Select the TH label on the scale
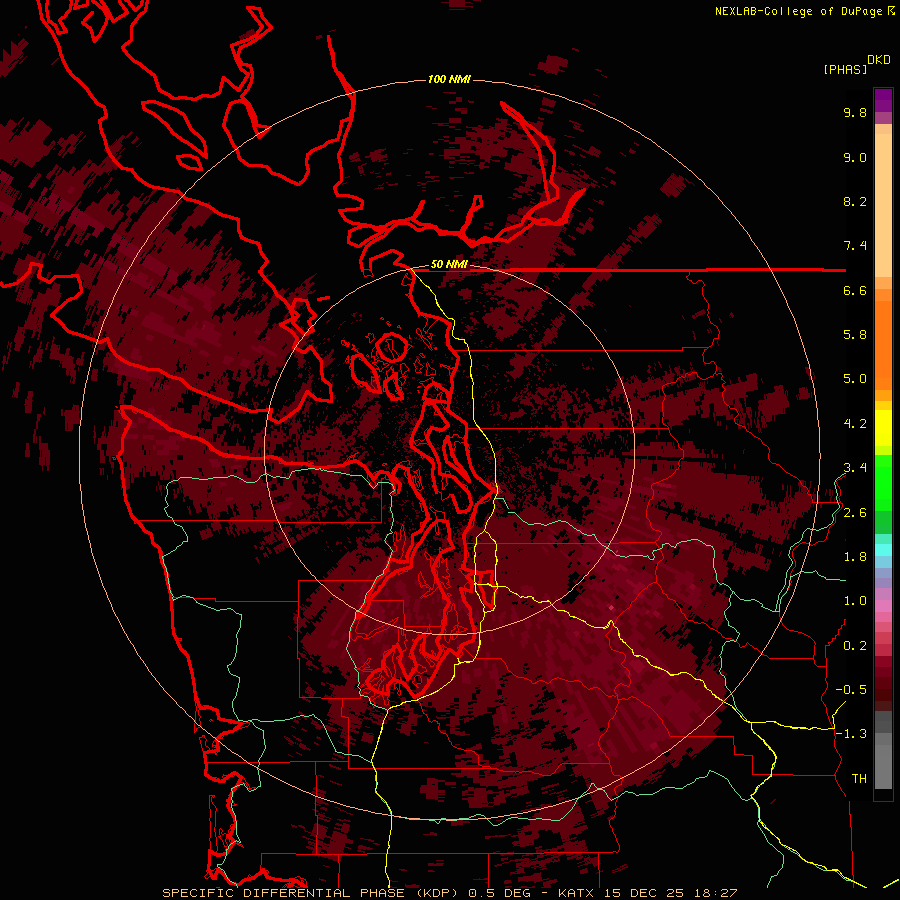The height and width of the screenshot is (900, 900). (x=859, y=779)
